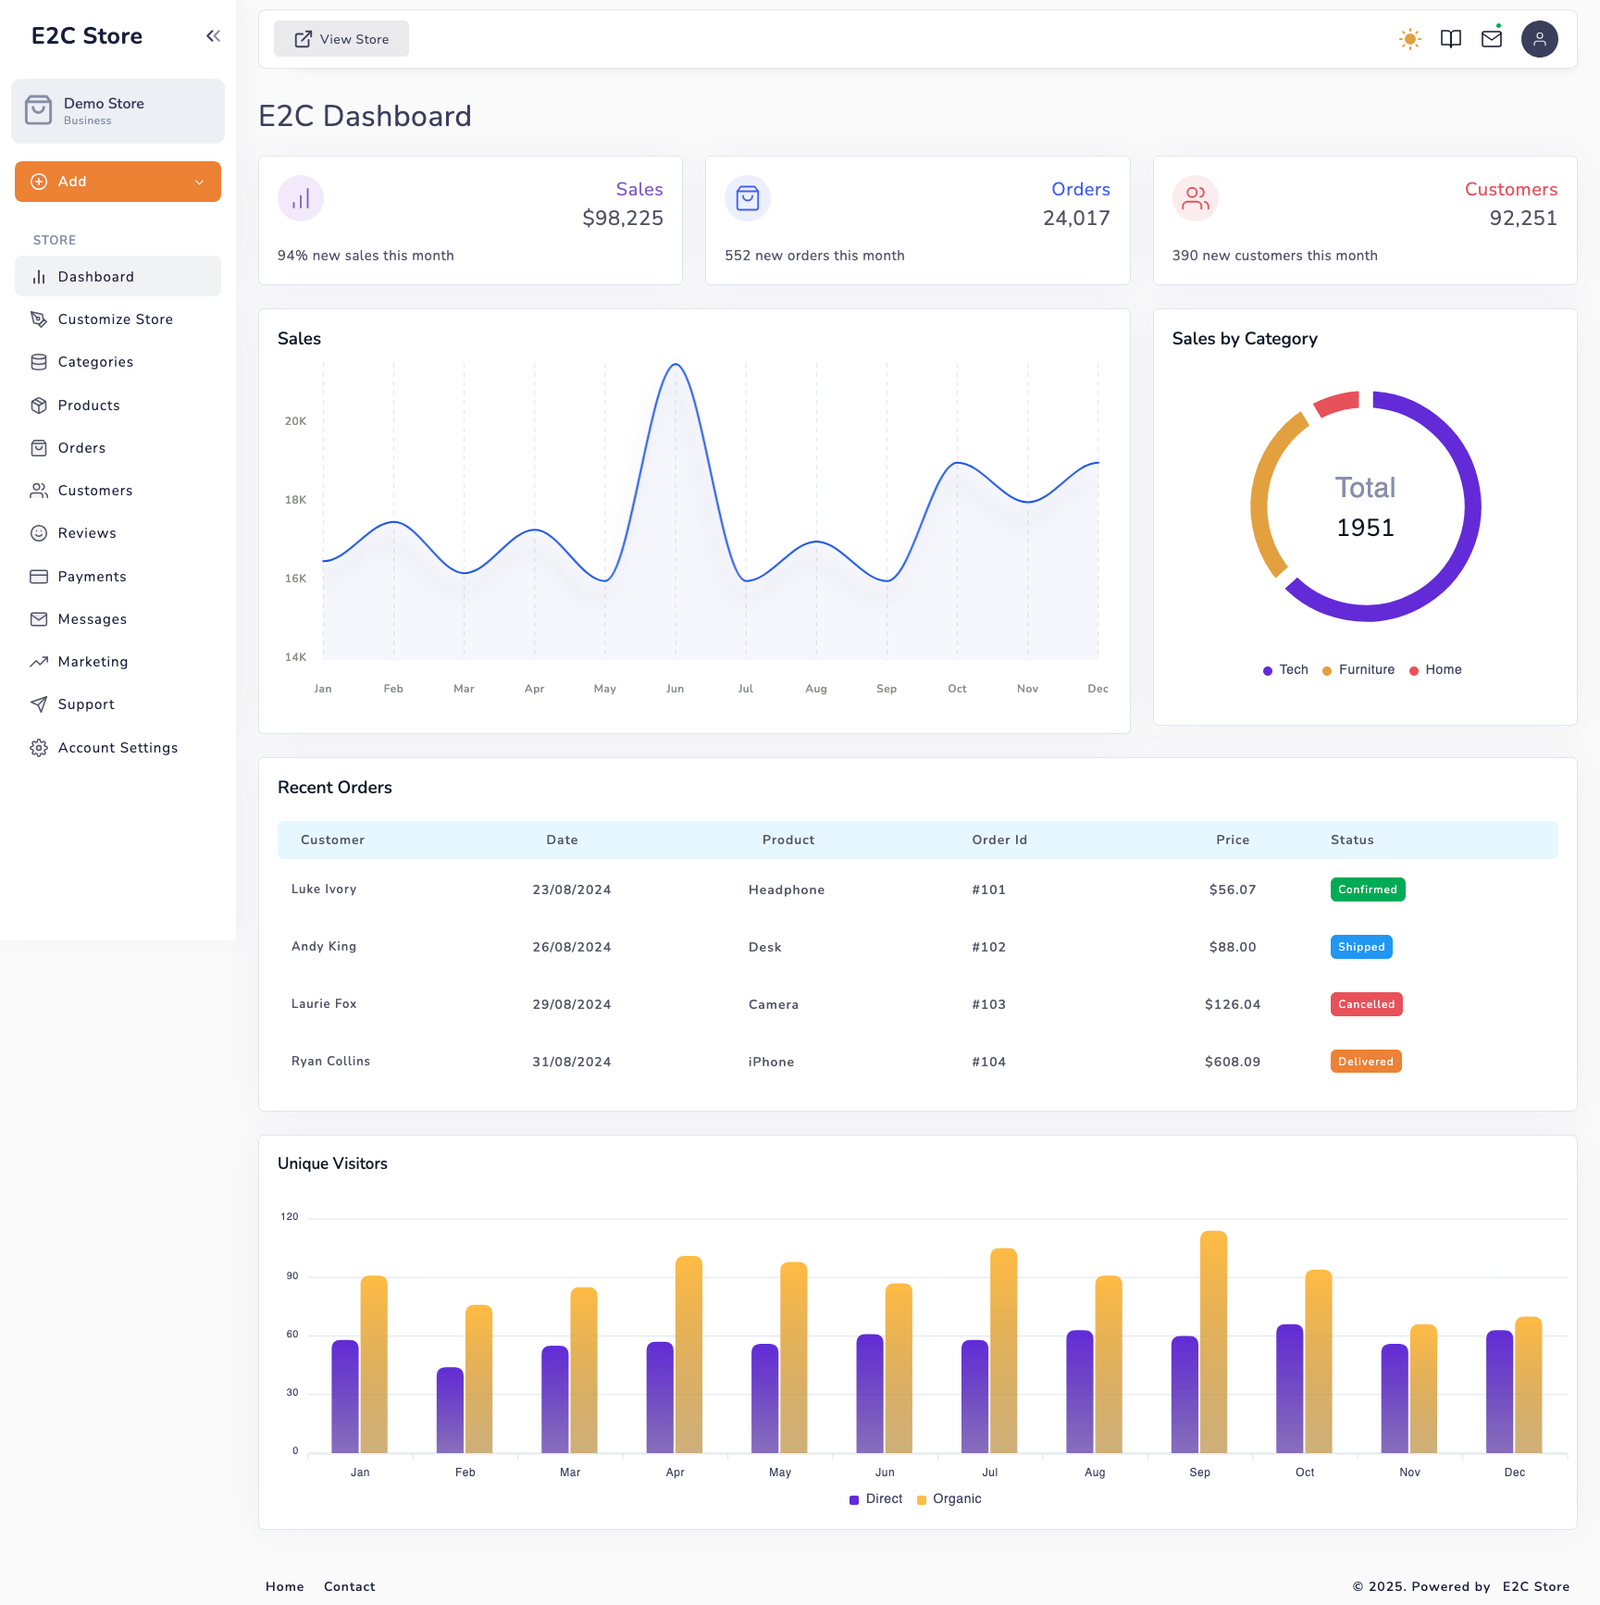Open the Contact link in the footer
Image resolution: width=1600 pixels, height=1605 pixels.
(349, 1586)
